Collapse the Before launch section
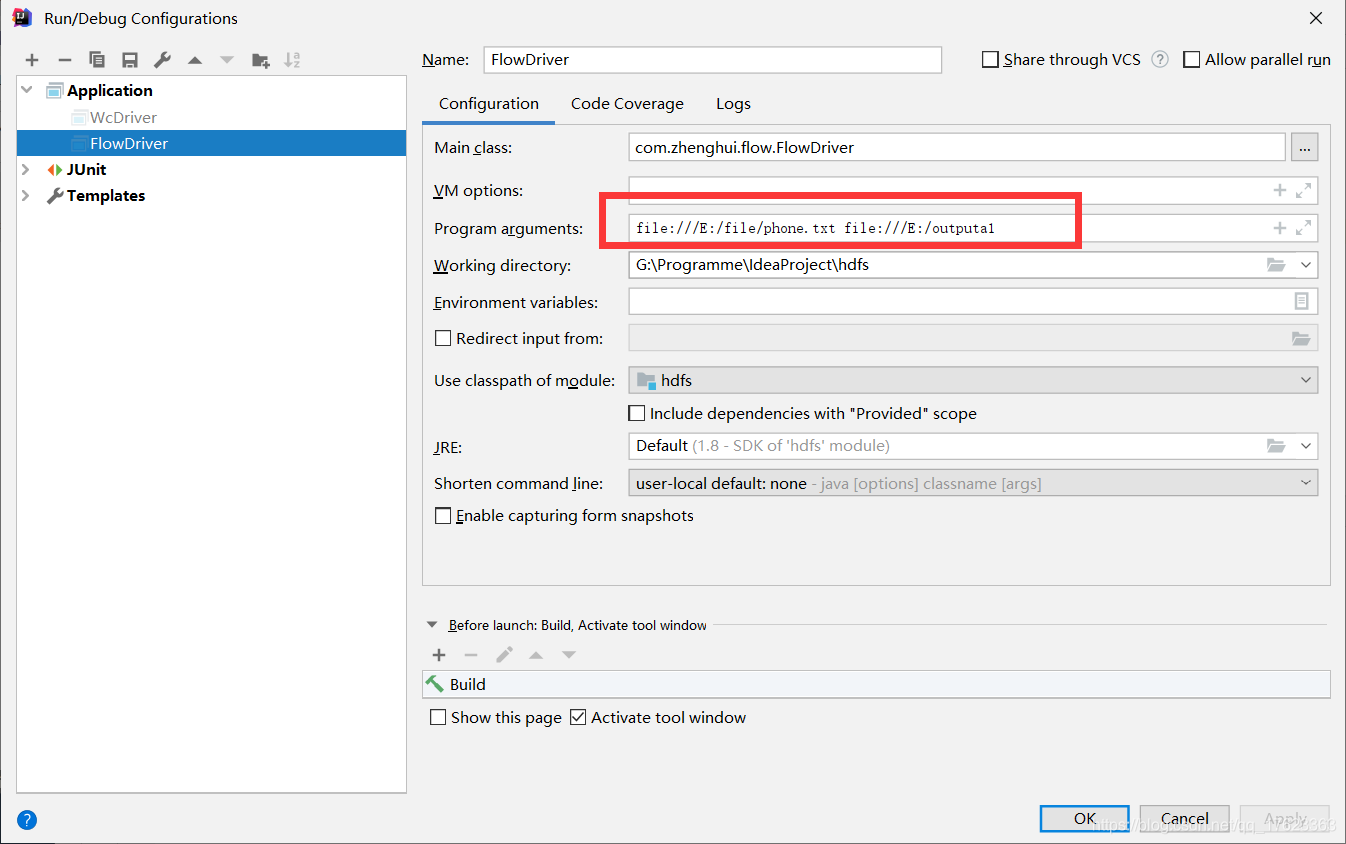The height and width of the screenshot is (844, 1346). point(432,625)
